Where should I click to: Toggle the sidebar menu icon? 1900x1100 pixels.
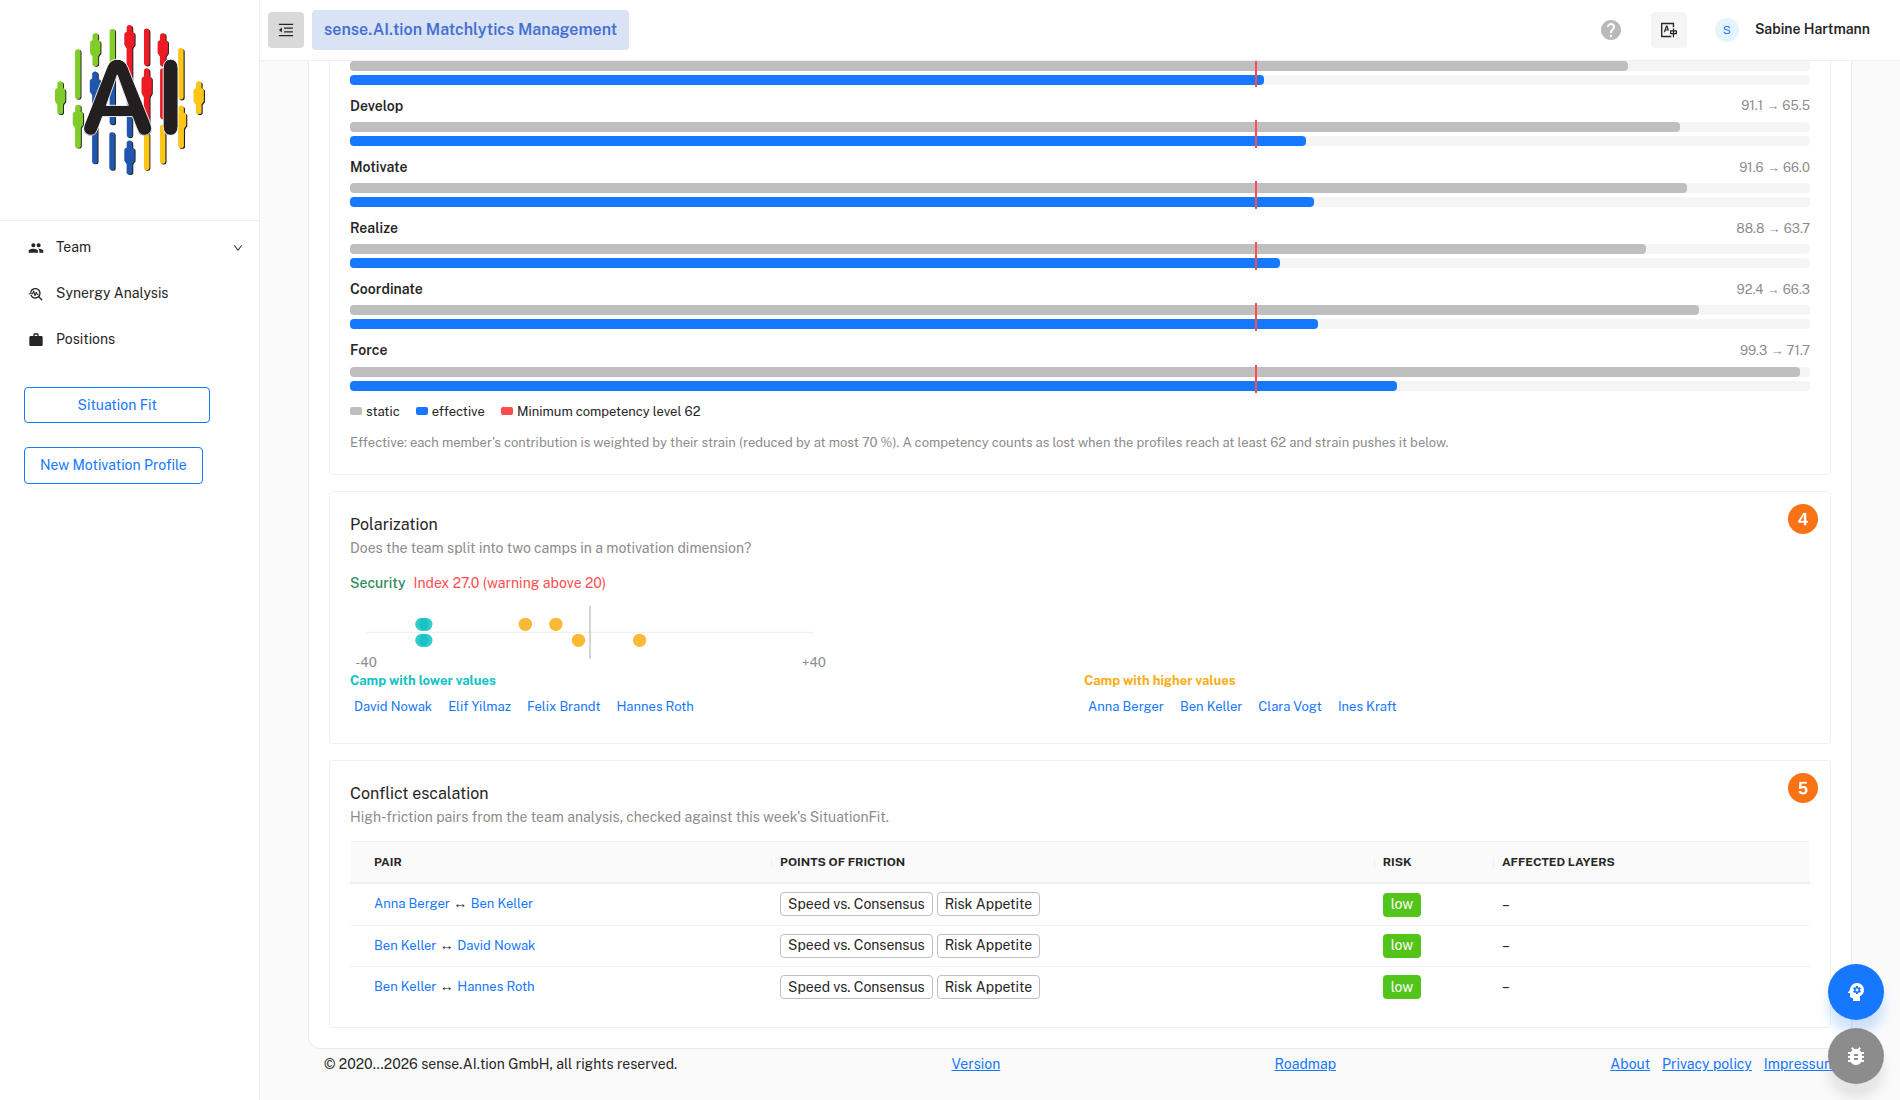coord(286,30)
